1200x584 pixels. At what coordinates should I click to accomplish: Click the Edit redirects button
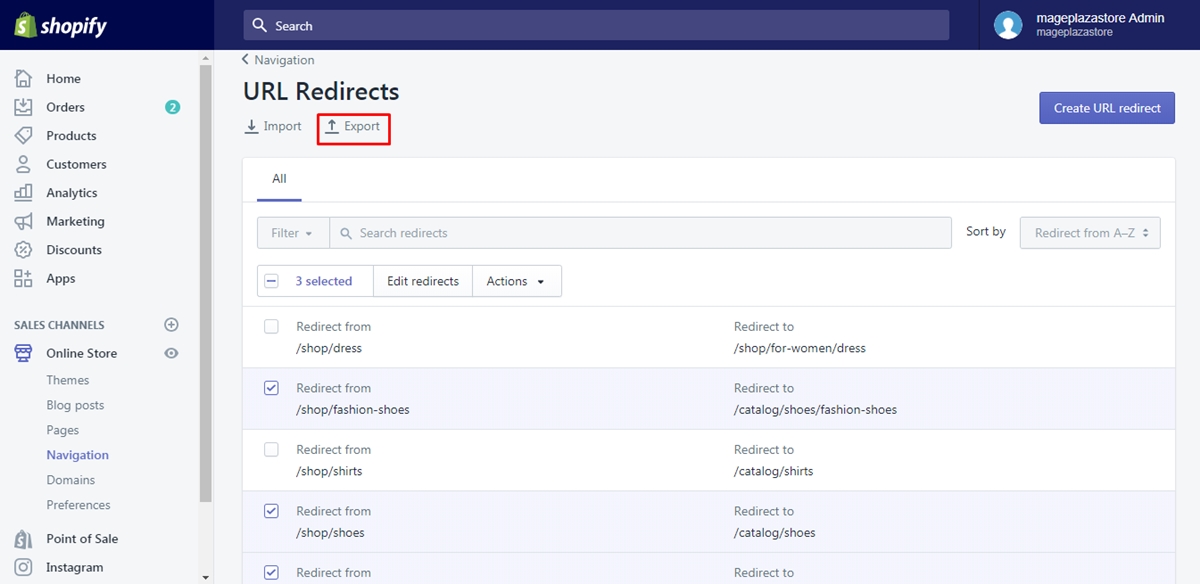tap(423, 281)
